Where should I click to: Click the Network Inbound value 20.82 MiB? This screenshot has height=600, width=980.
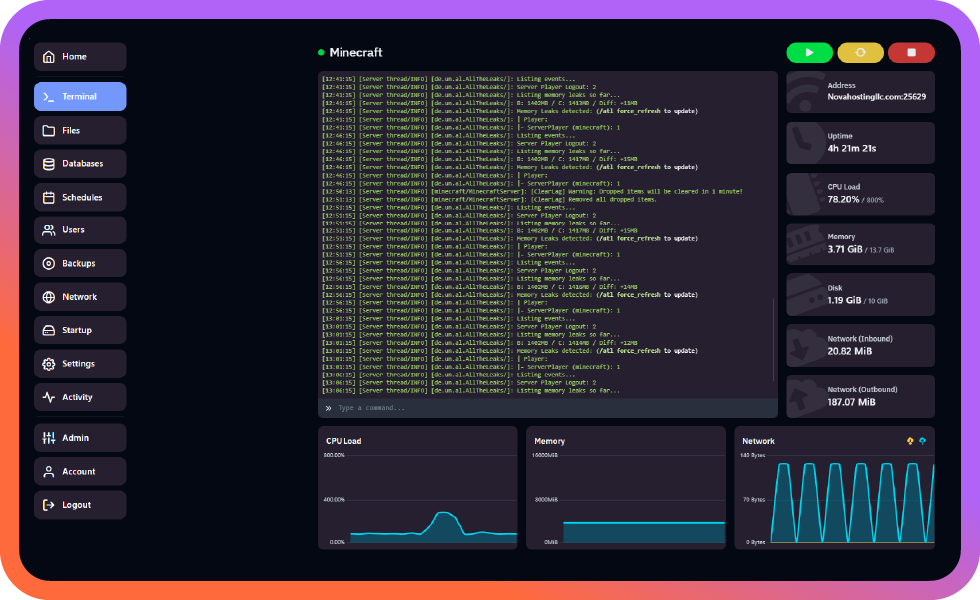(850, 351)
